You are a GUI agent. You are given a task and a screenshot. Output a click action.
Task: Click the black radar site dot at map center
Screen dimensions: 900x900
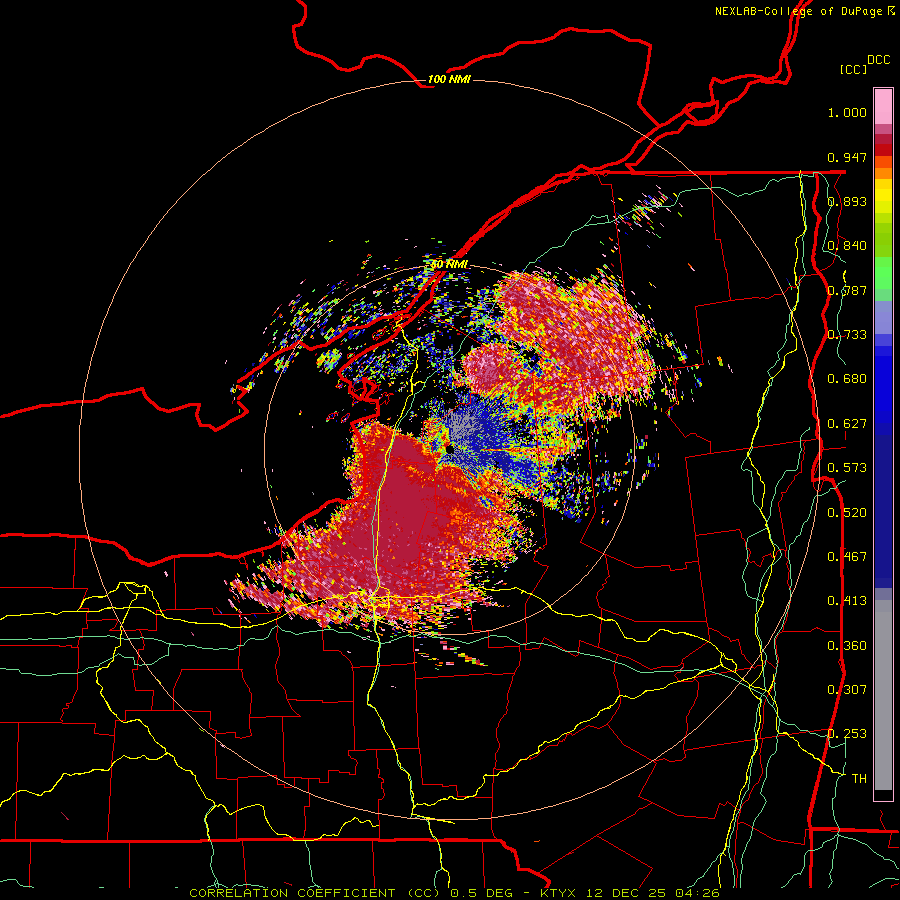pyautogui.click(x=451, y=451)
